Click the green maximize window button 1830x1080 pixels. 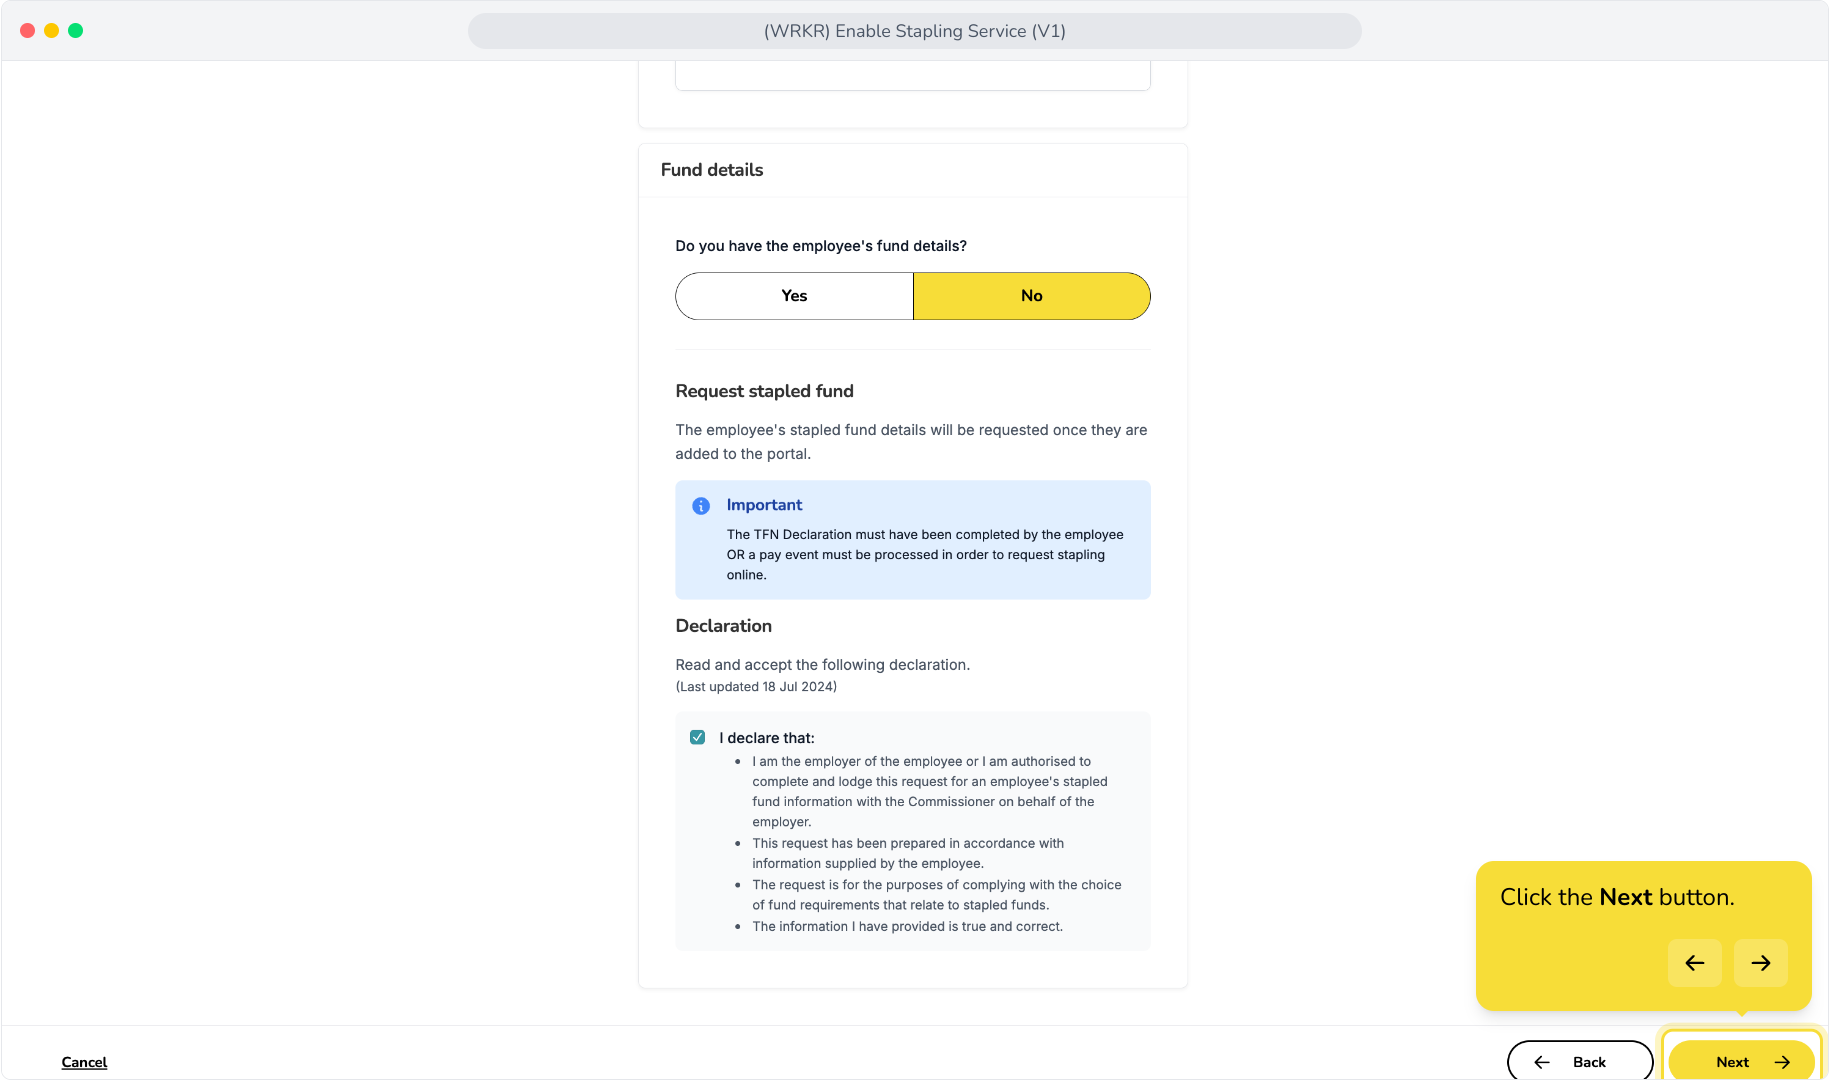pos(75,31)
